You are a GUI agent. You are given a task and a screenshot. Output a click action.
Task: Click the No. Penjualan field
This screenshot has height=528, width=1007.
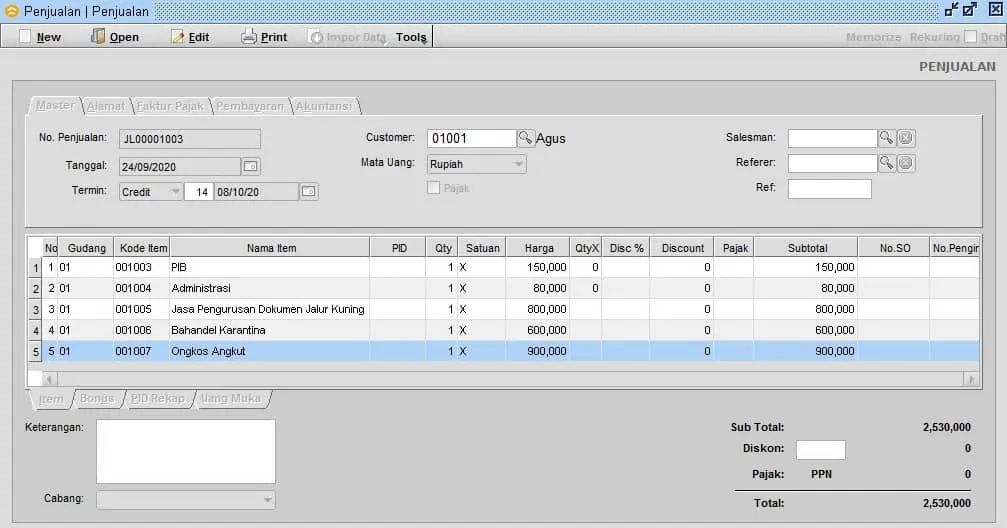click(x=189, y=139)
